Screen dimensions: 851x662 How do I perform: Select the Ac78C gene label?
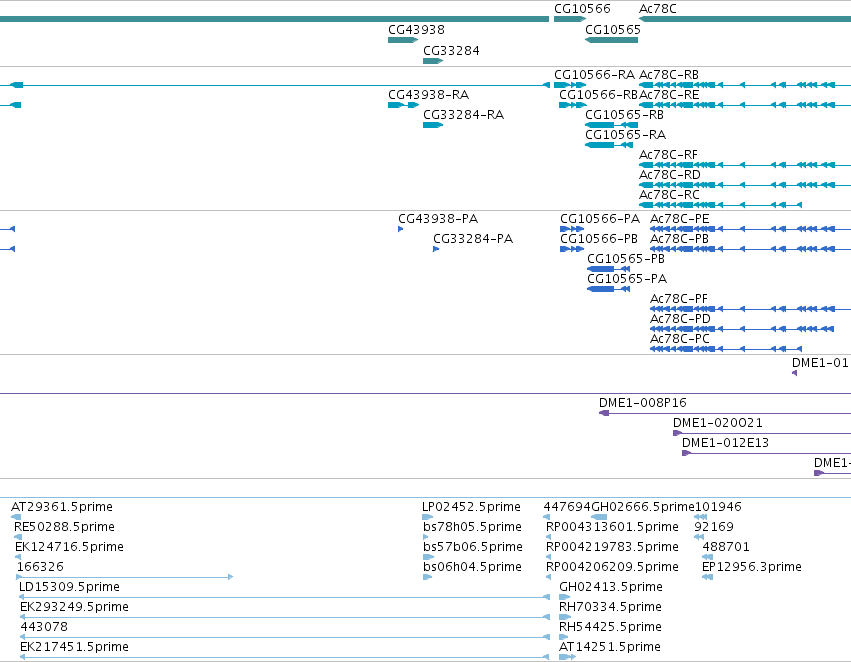tap(658, 9)
